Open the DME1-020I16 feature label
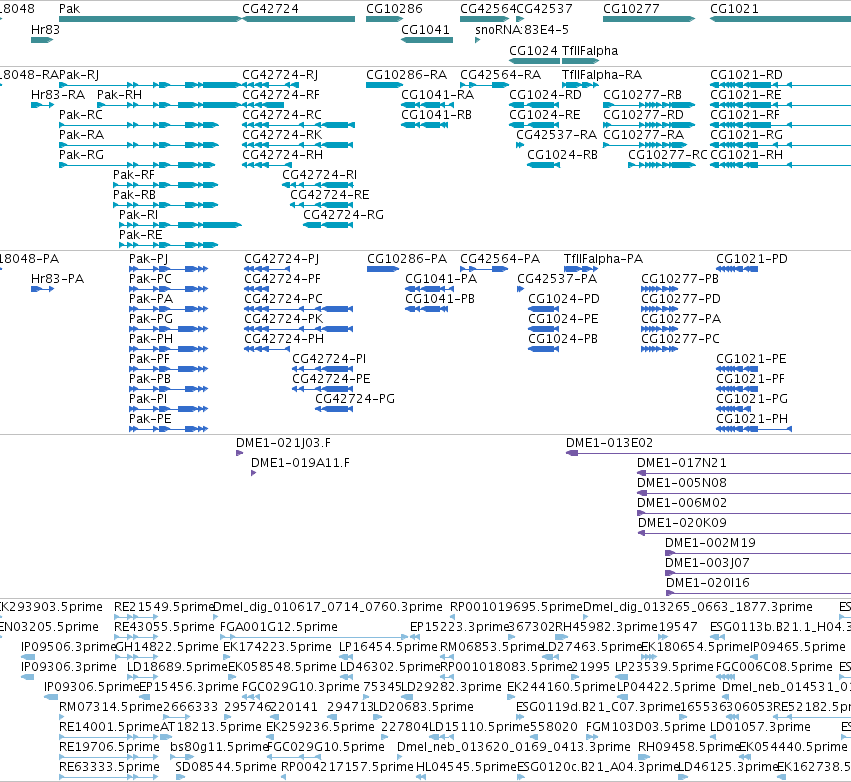851x782 pixels. pos(707,583)
